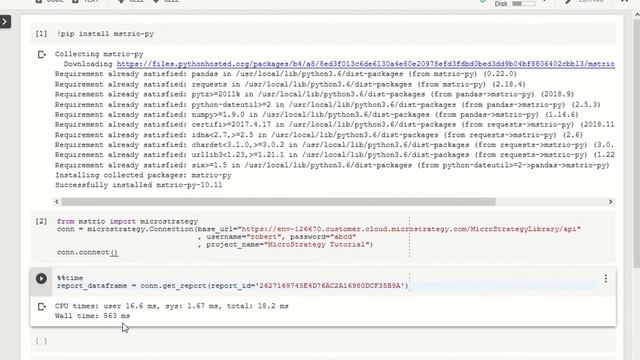Run the %%time get_report cell
This screenshot has width=640, height=360.
[41, 278]
